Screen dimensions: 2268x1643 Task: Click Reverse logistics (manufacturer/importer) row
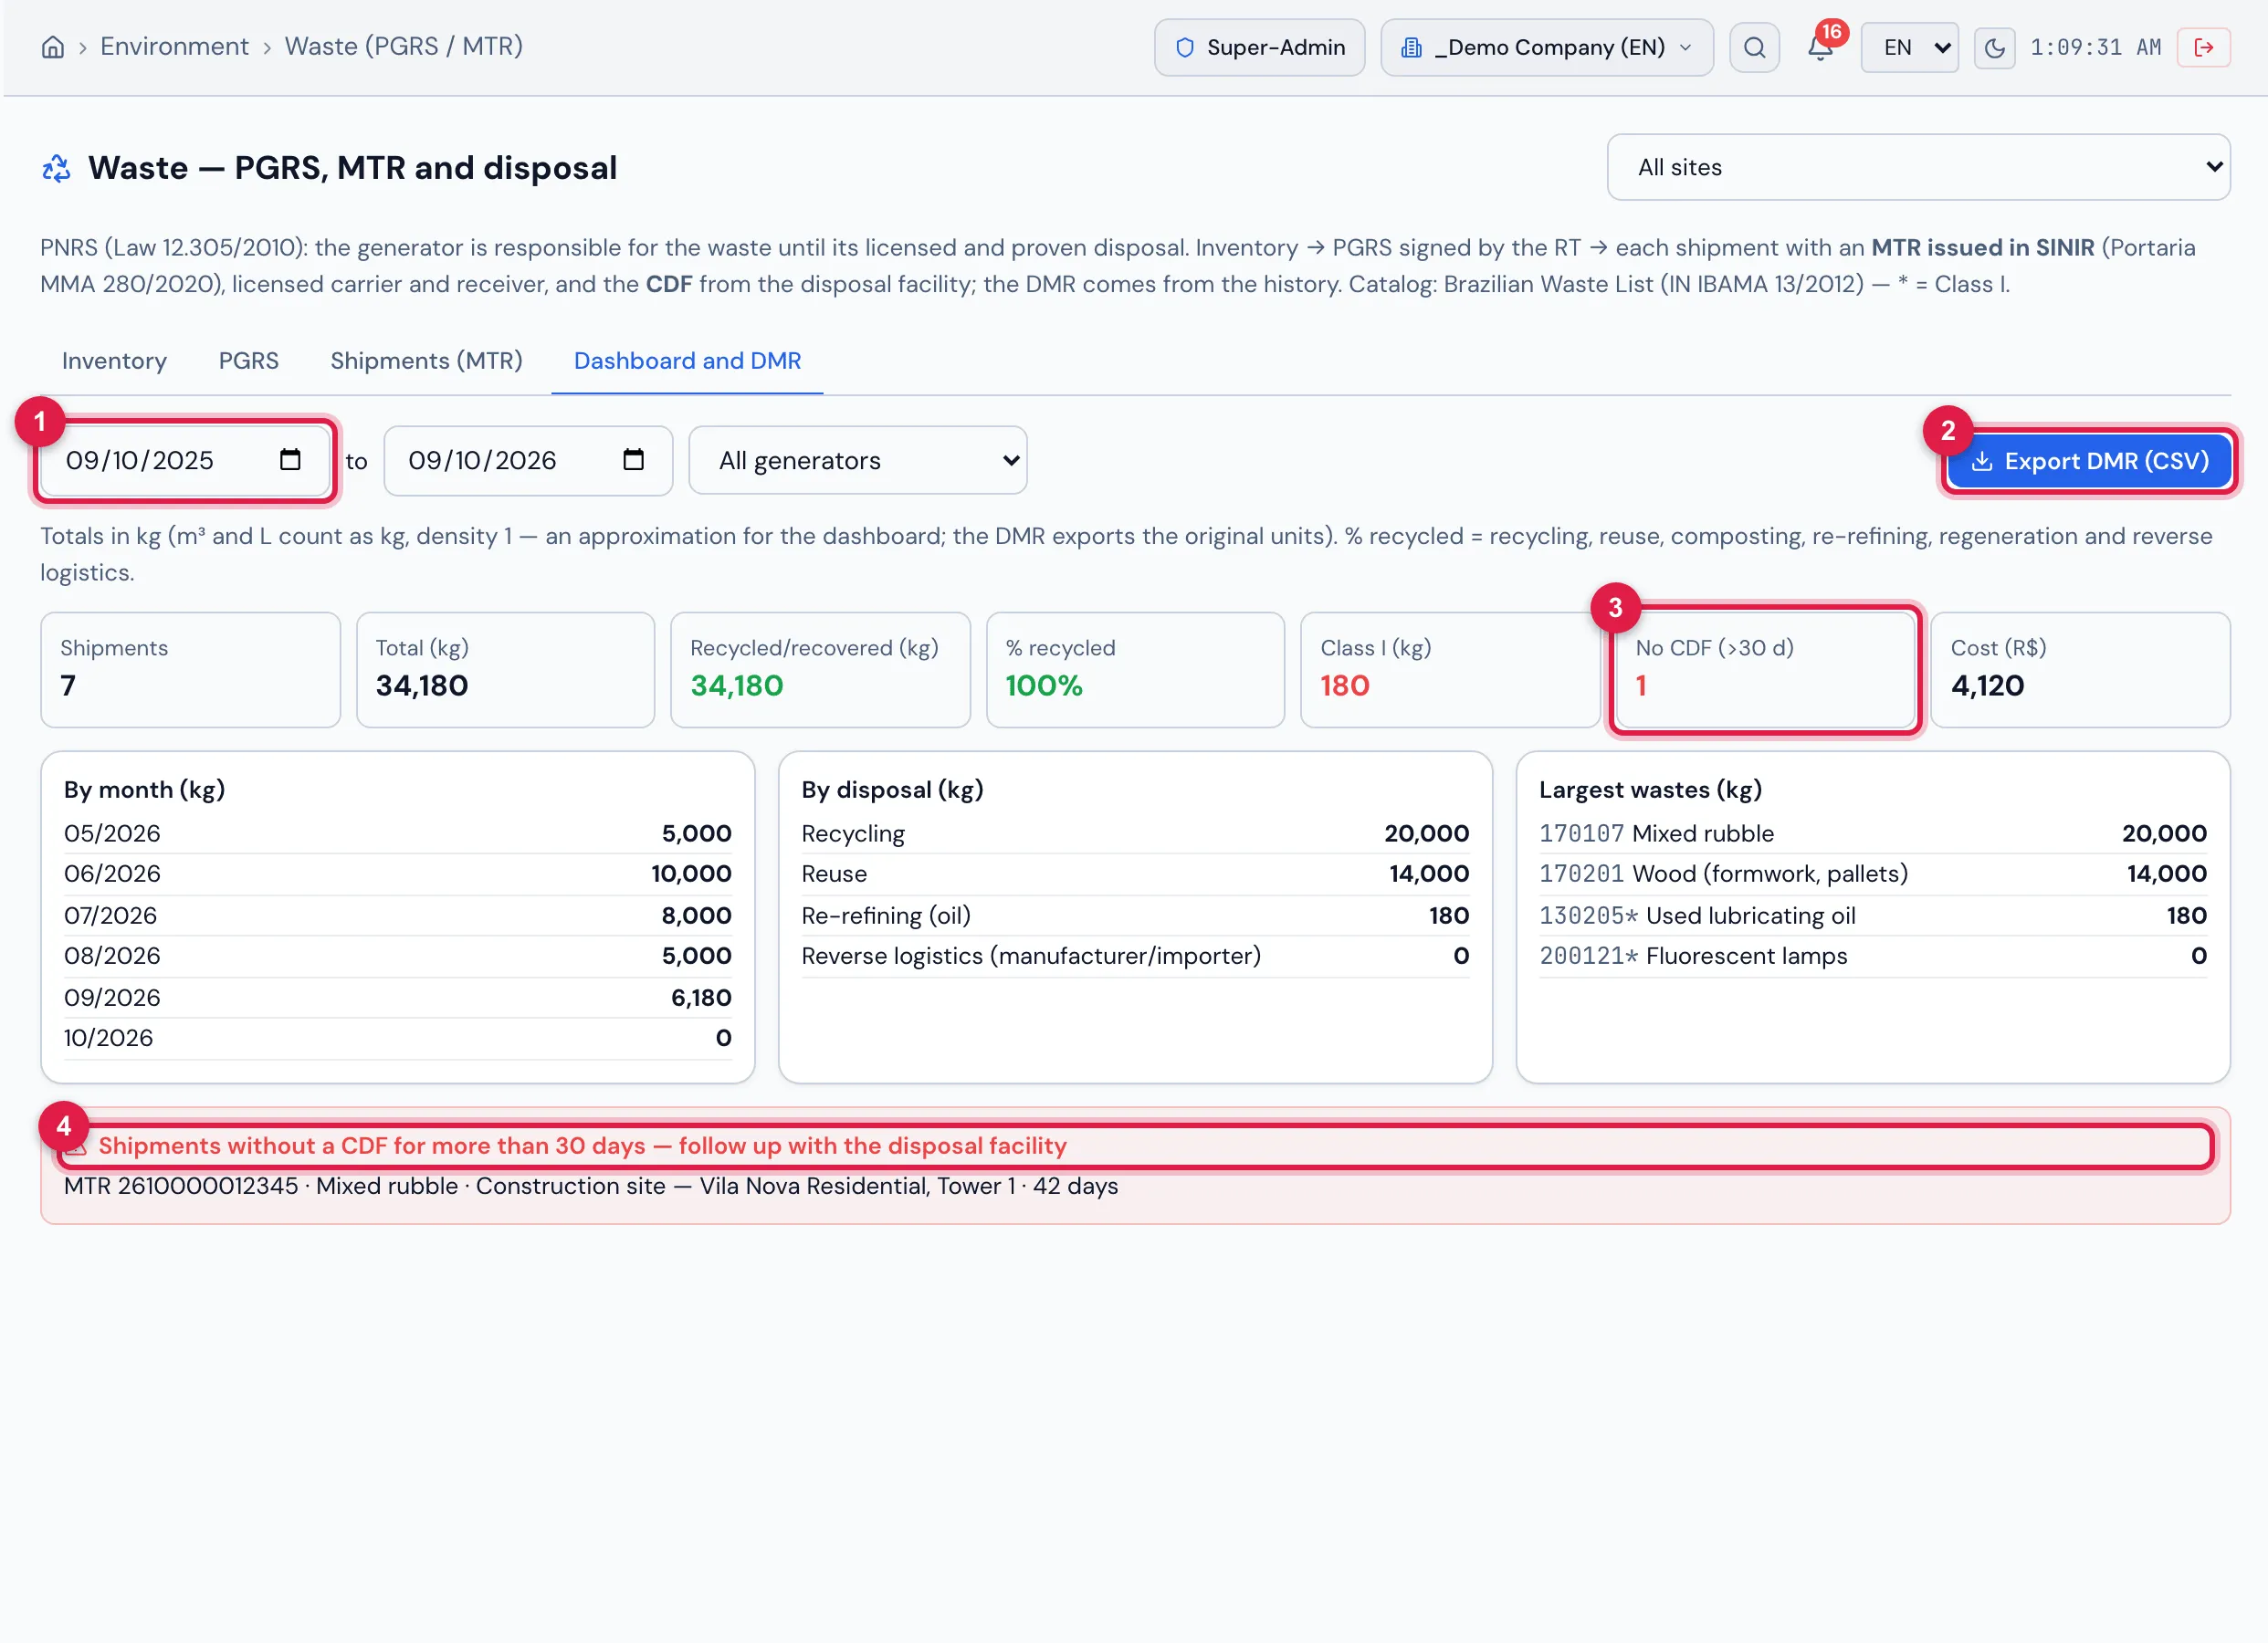pyautogui.click(x=1135, y=956)
